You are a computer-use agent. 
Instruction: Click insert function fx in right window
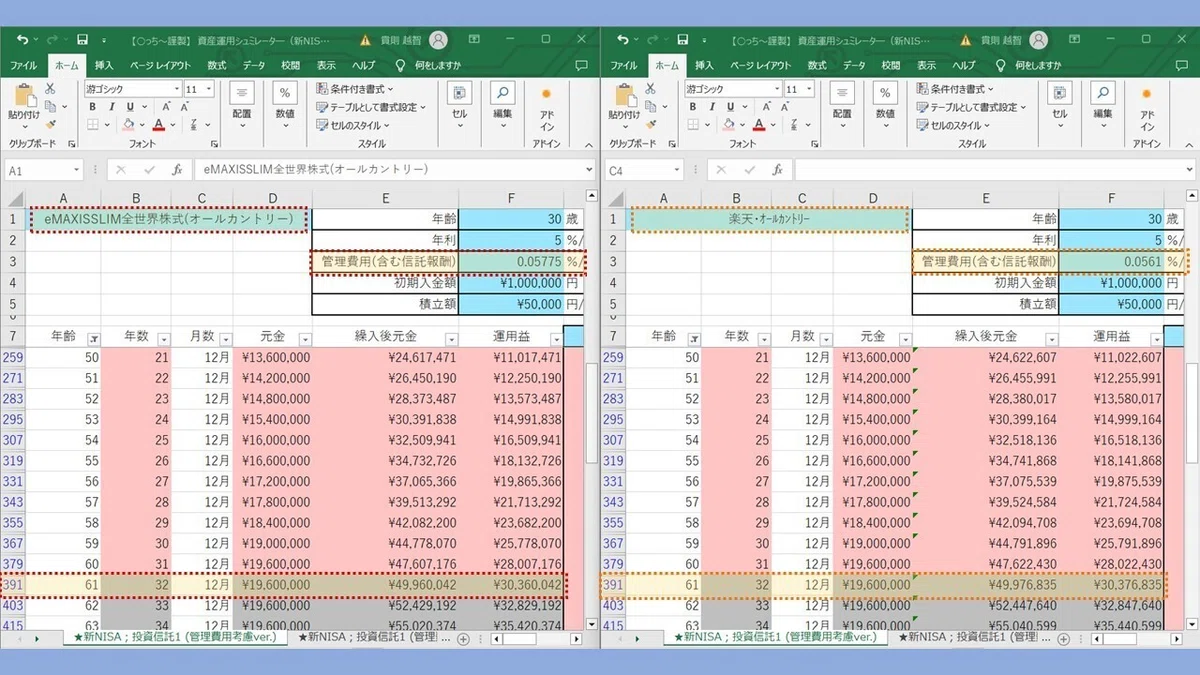pyautogui.click(x=777, y=170)
